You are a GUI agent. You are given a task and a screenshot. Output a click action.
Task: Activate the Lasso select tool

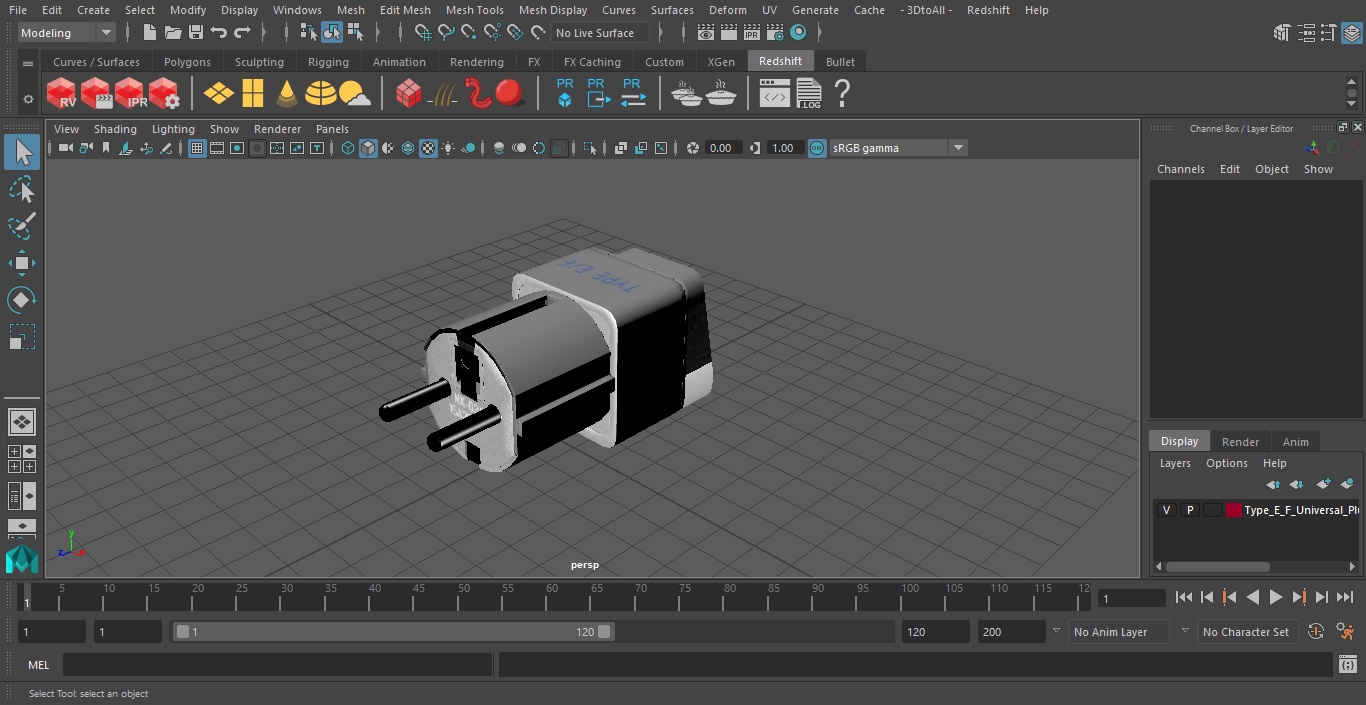click(22, 189)
